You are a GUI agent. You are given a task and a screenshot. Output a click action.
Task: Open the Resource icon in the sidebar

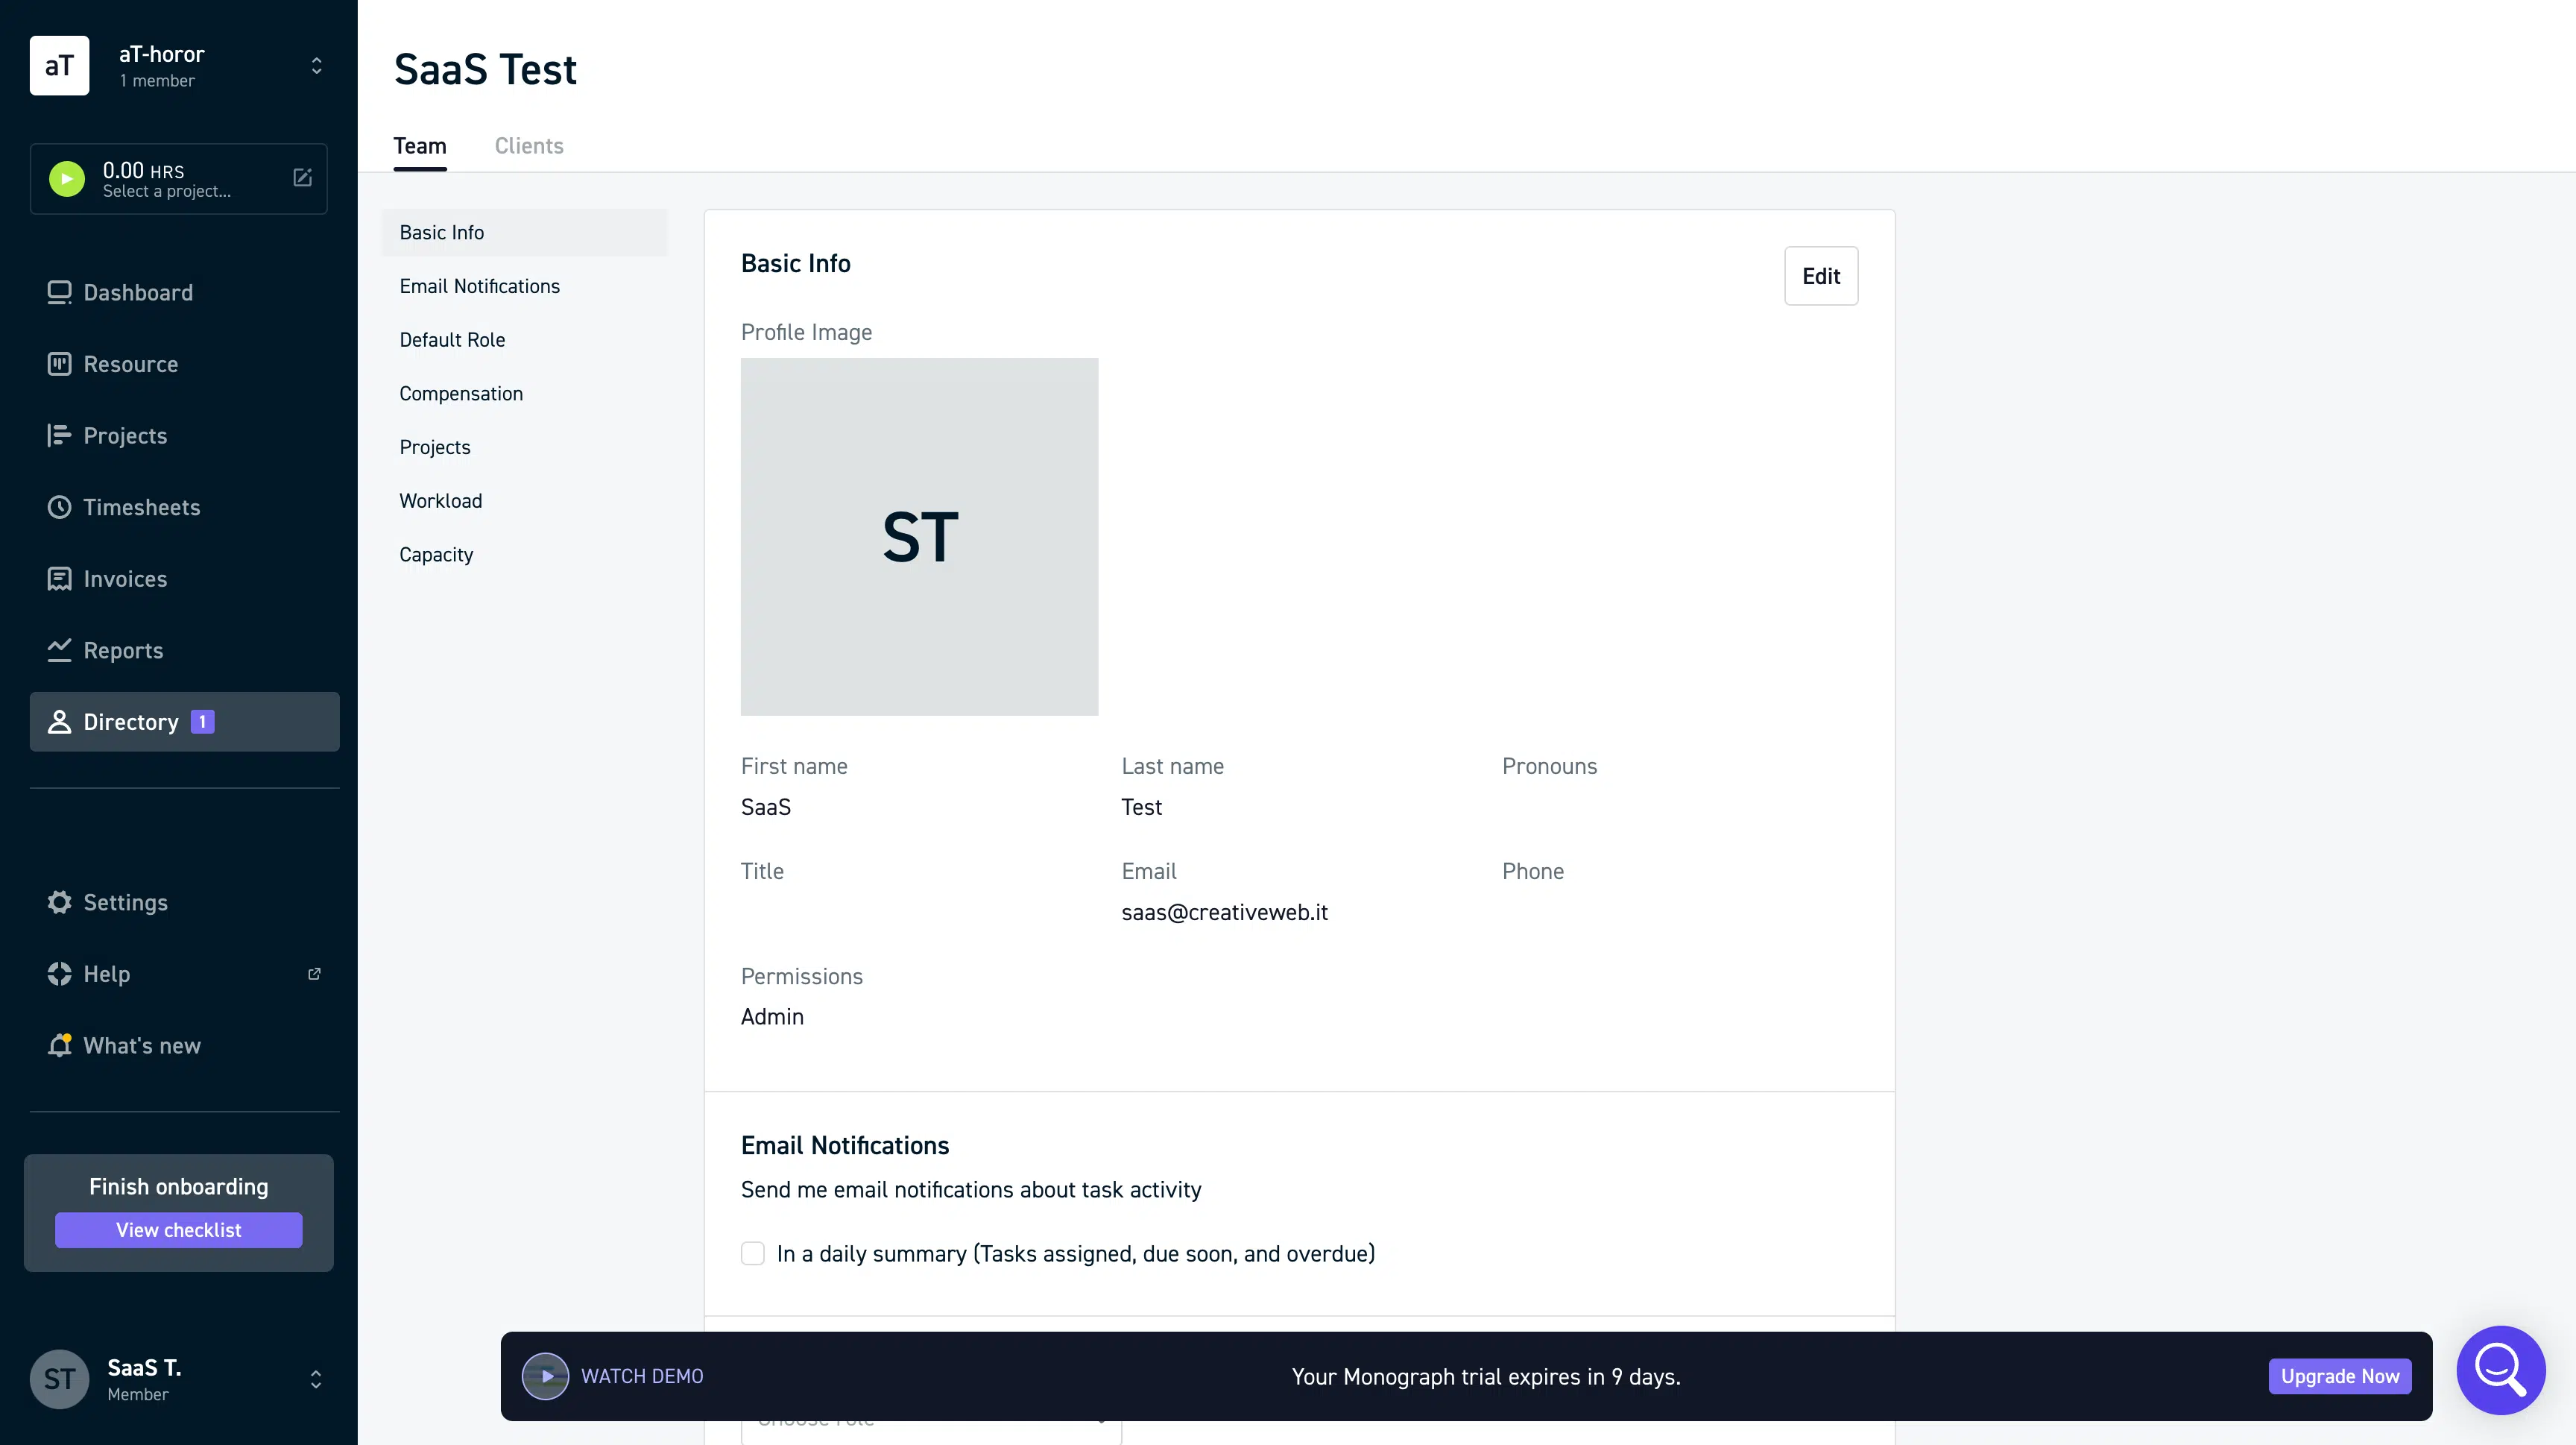pos(59,364)
